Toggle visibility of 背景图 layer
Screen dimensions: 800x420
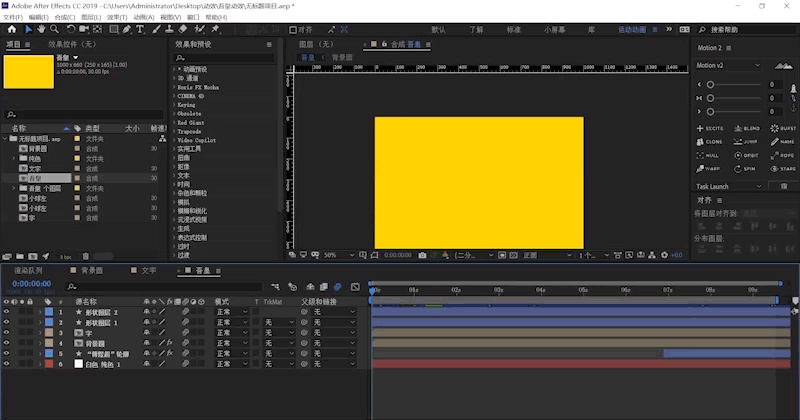click(6, 343)
